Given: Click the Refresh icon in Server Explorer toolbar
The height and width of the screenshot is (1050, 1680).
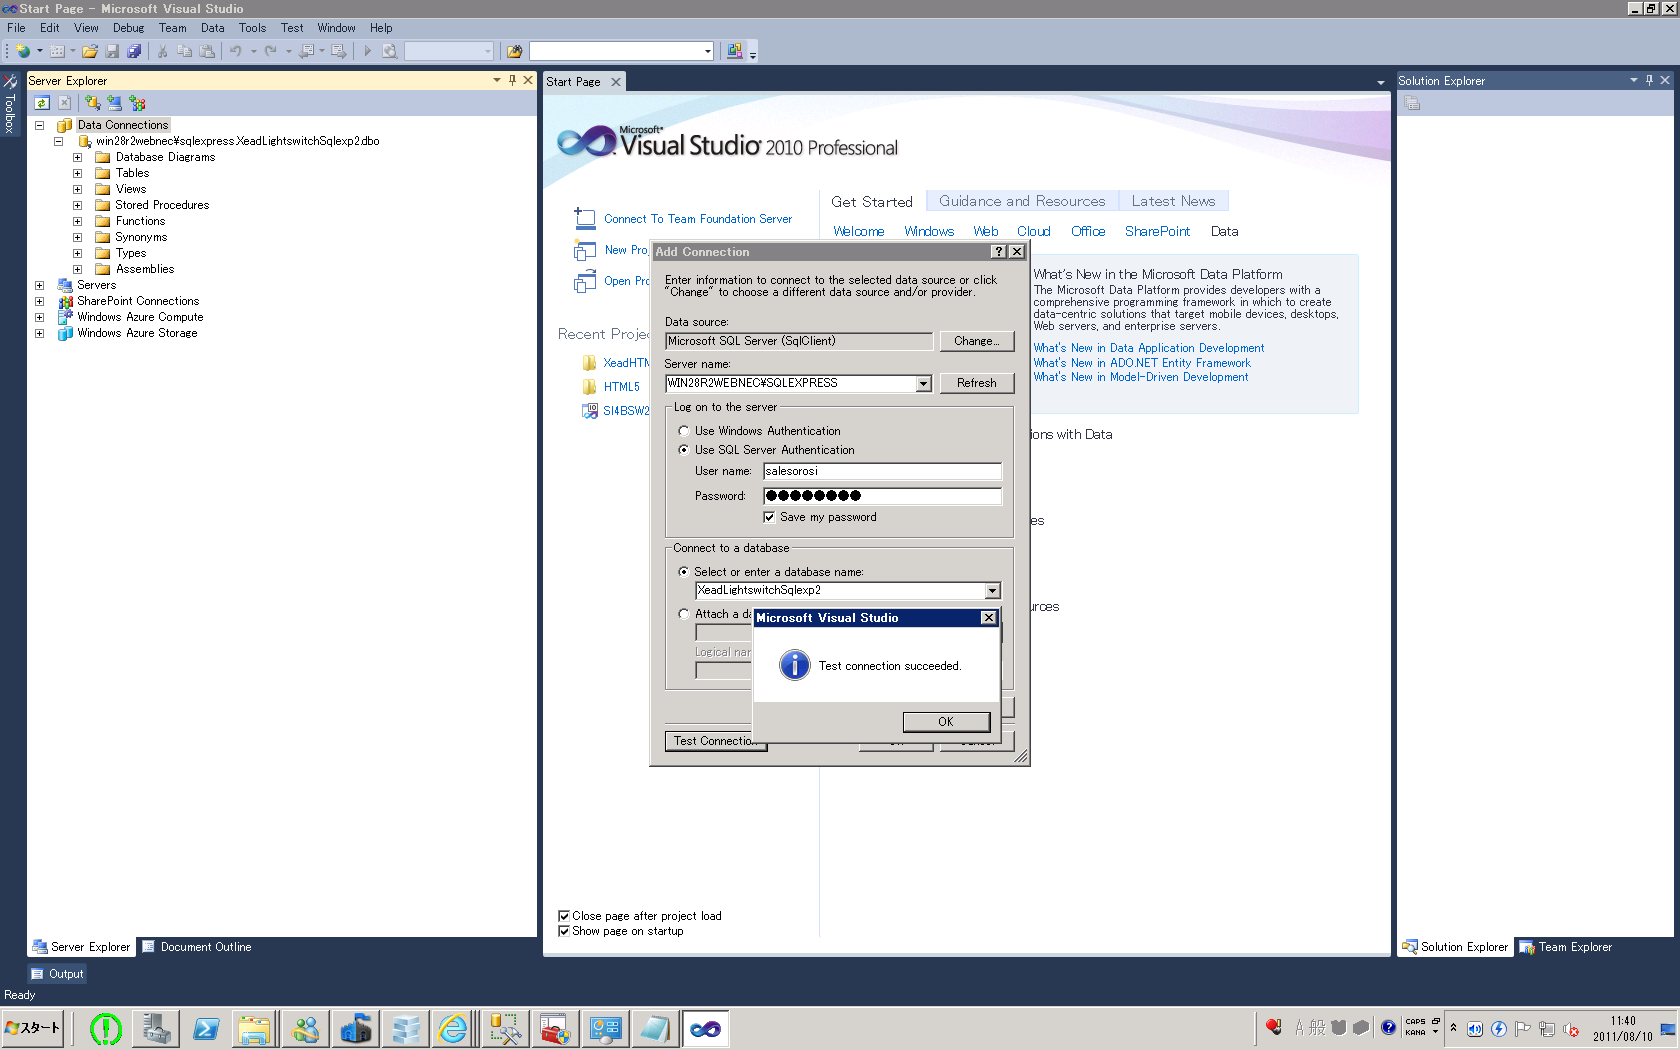Looking at the screenshot, I should point(42,103).
